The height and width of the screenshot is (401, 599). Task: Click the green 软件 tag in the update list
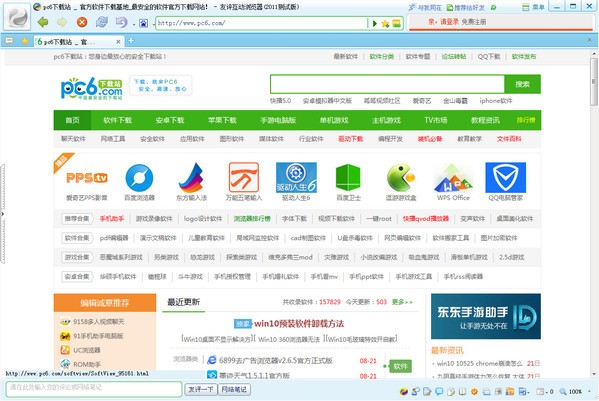click(x=400, y=366)
